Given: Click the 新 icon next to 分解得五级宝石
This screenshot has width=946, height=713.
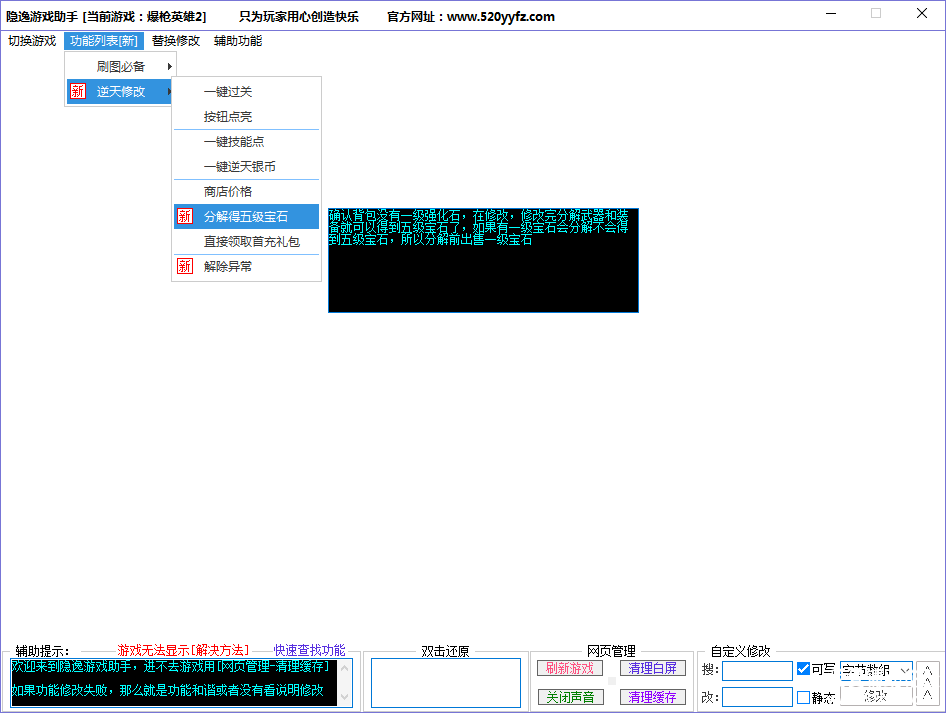Looking at the screenshot, I should coord(184,216).
